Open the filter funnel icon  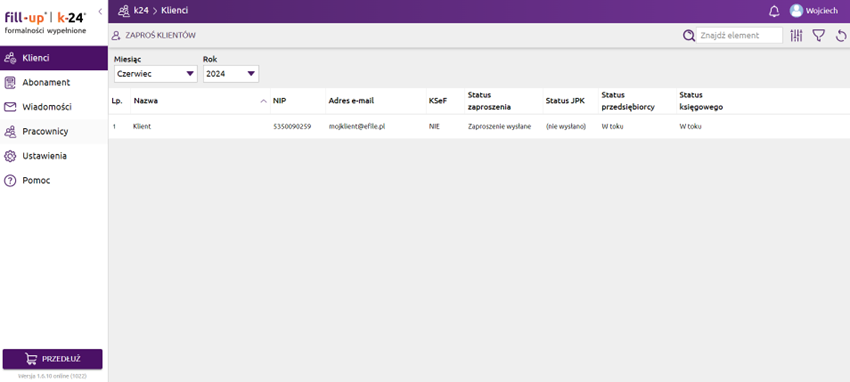[x=819, y=36]
